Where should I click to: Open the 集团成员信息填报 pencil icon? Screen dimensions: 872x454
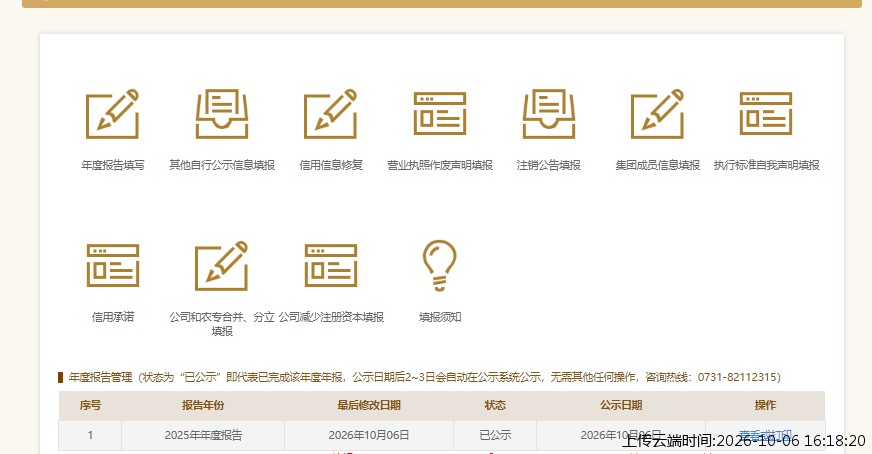coord(657,114)
